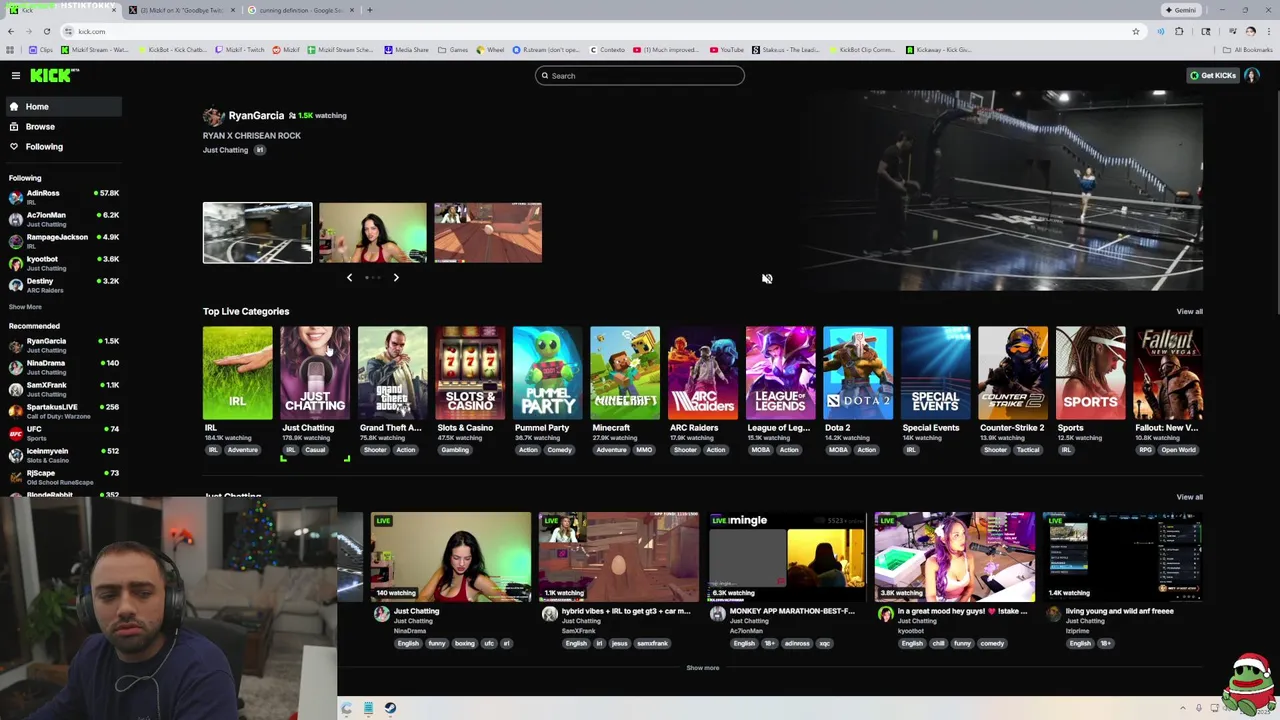
Task: Open Ac7ionMan MONKEY APP MARATHON stream
Action: click(787, 557)
